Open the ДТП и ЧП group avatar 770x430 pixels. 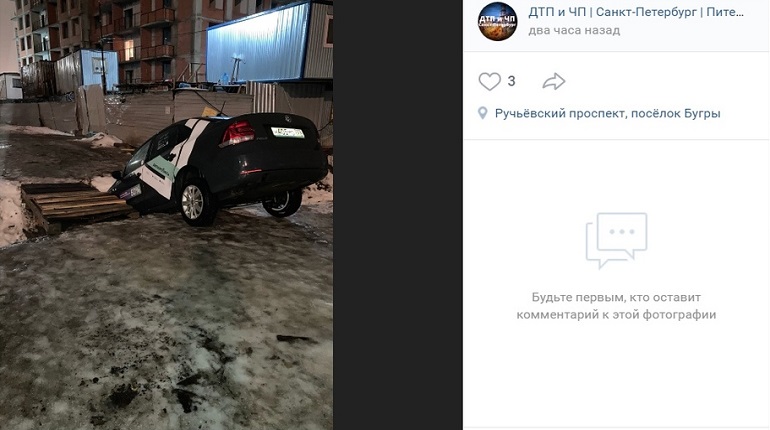click(x=497, y=21)
